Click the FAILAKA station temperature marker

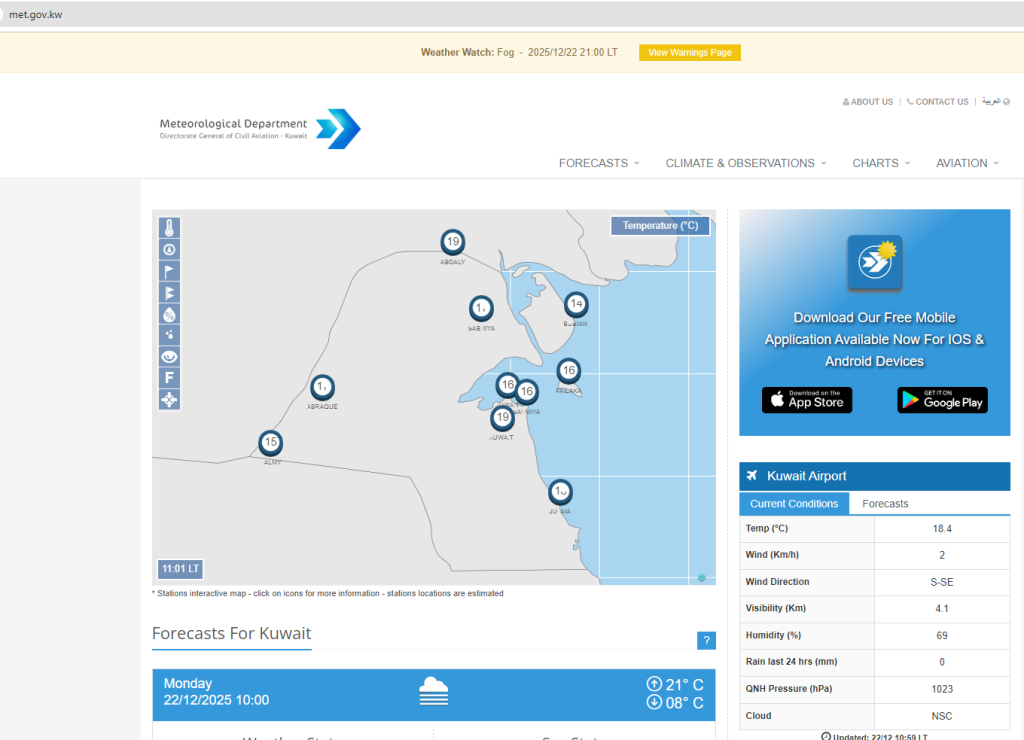[568, 371]
